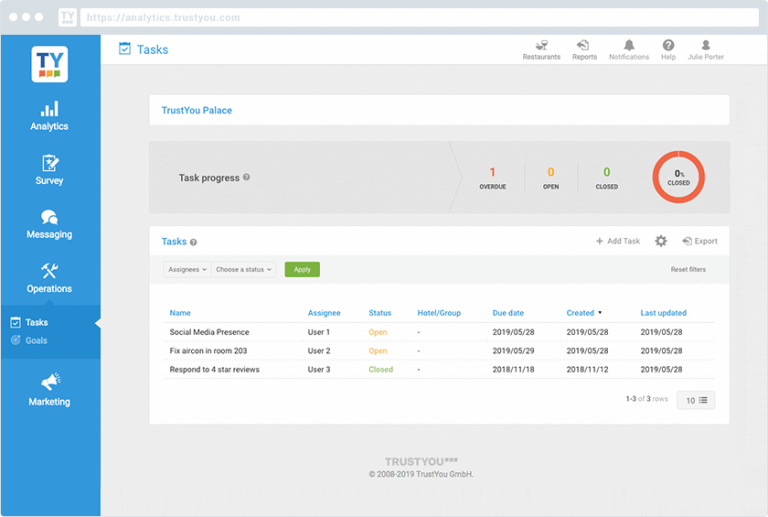This screenshot has height=517, width=768.
Task: Click the Export arrow icon
Action: coord(687,241)
